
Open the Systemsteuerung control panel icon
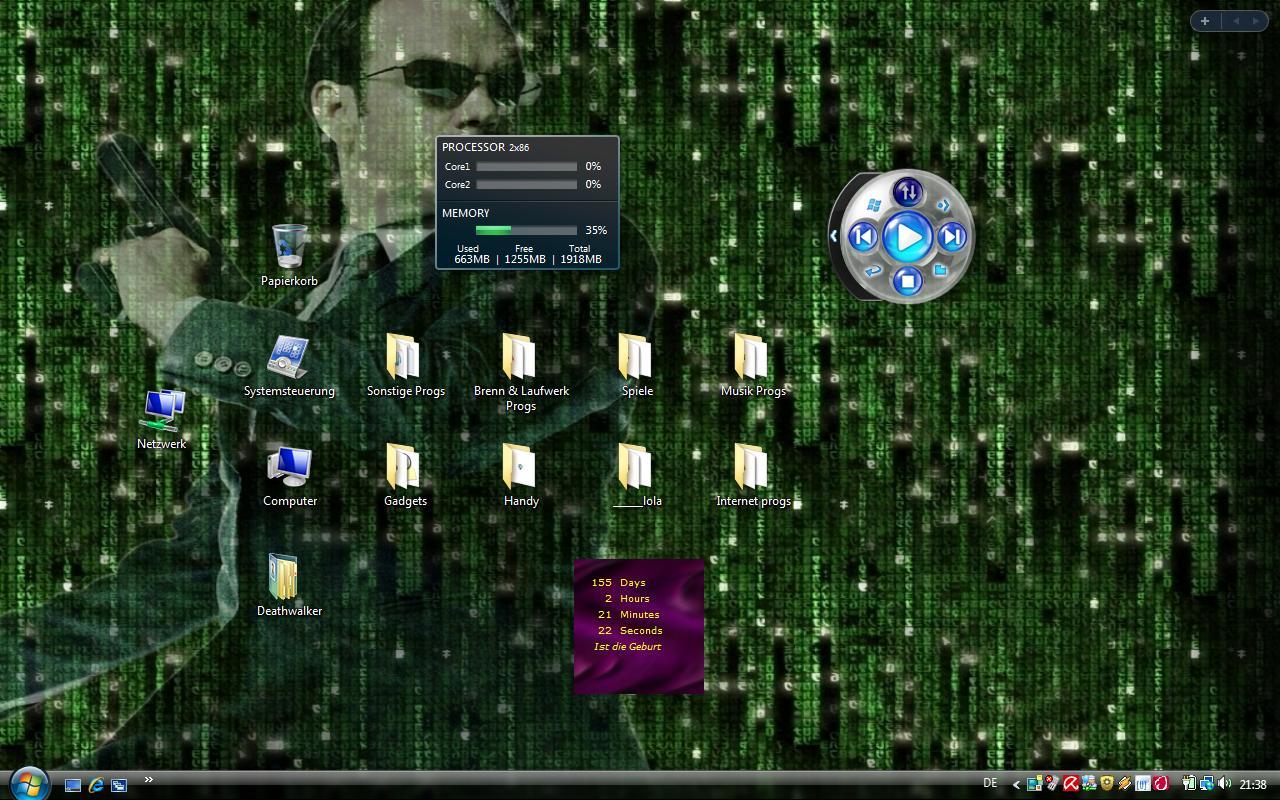(x=289, y=365)
